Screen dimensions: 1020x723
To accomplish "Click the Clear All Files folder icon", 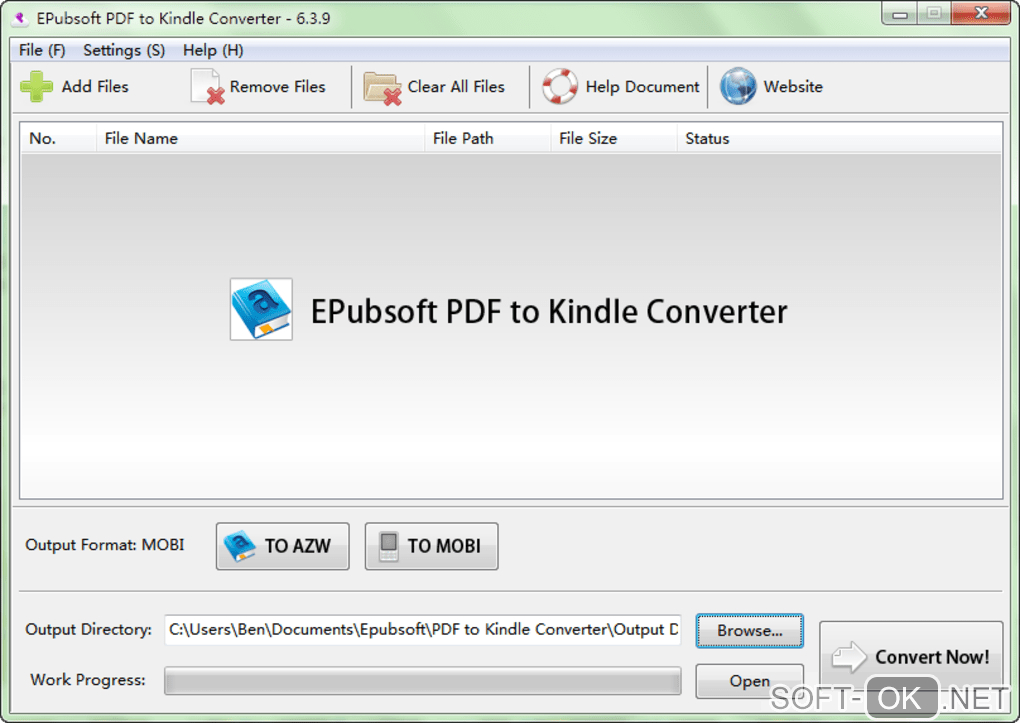I will 382,88.
